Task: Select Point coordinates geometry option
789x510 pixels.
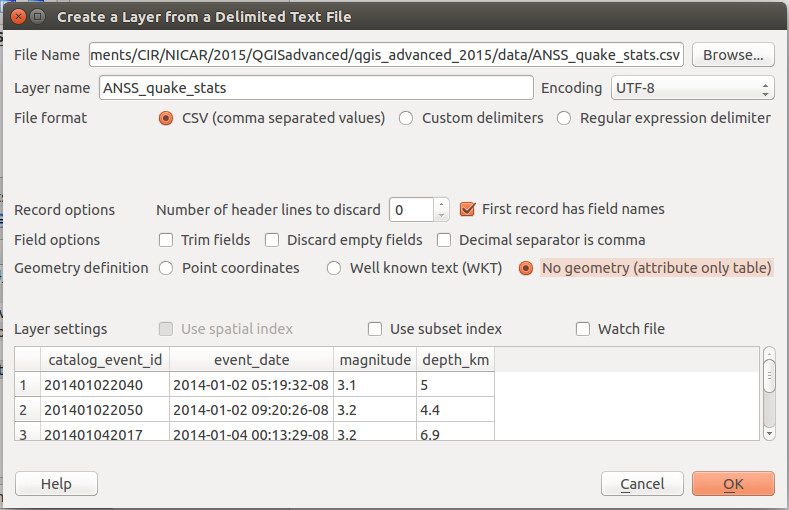Action: pos(166,268)
